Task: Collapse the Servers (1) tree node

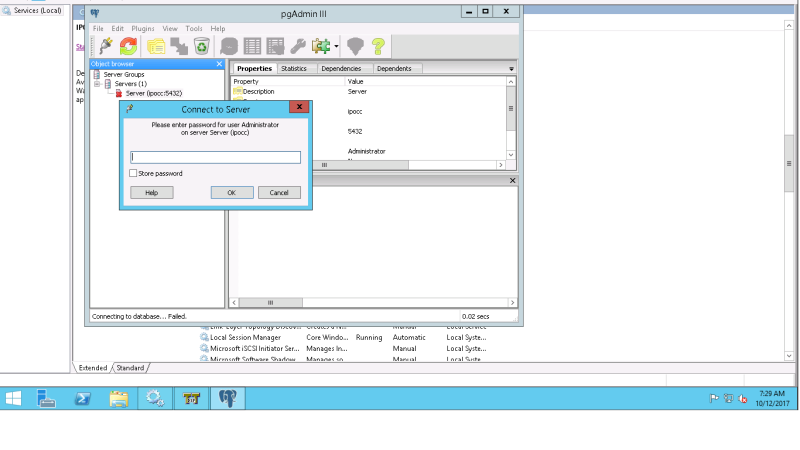Action: [x=97, y=84]
